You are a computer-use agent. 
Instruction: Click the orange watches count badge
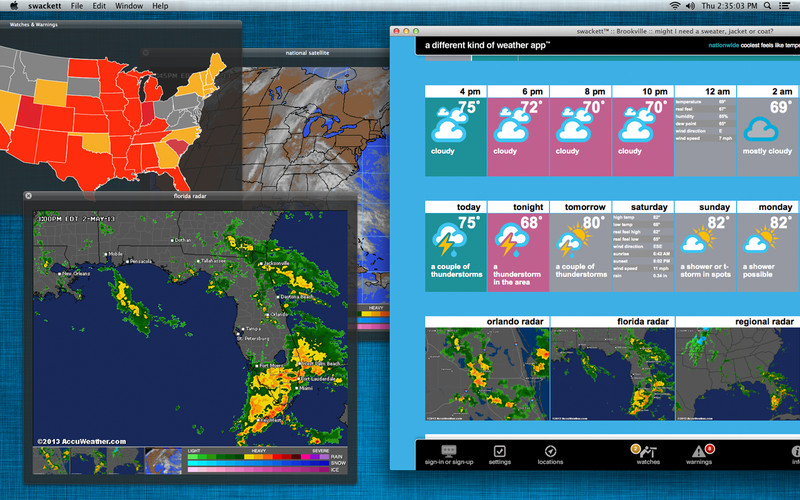(635, 448)
